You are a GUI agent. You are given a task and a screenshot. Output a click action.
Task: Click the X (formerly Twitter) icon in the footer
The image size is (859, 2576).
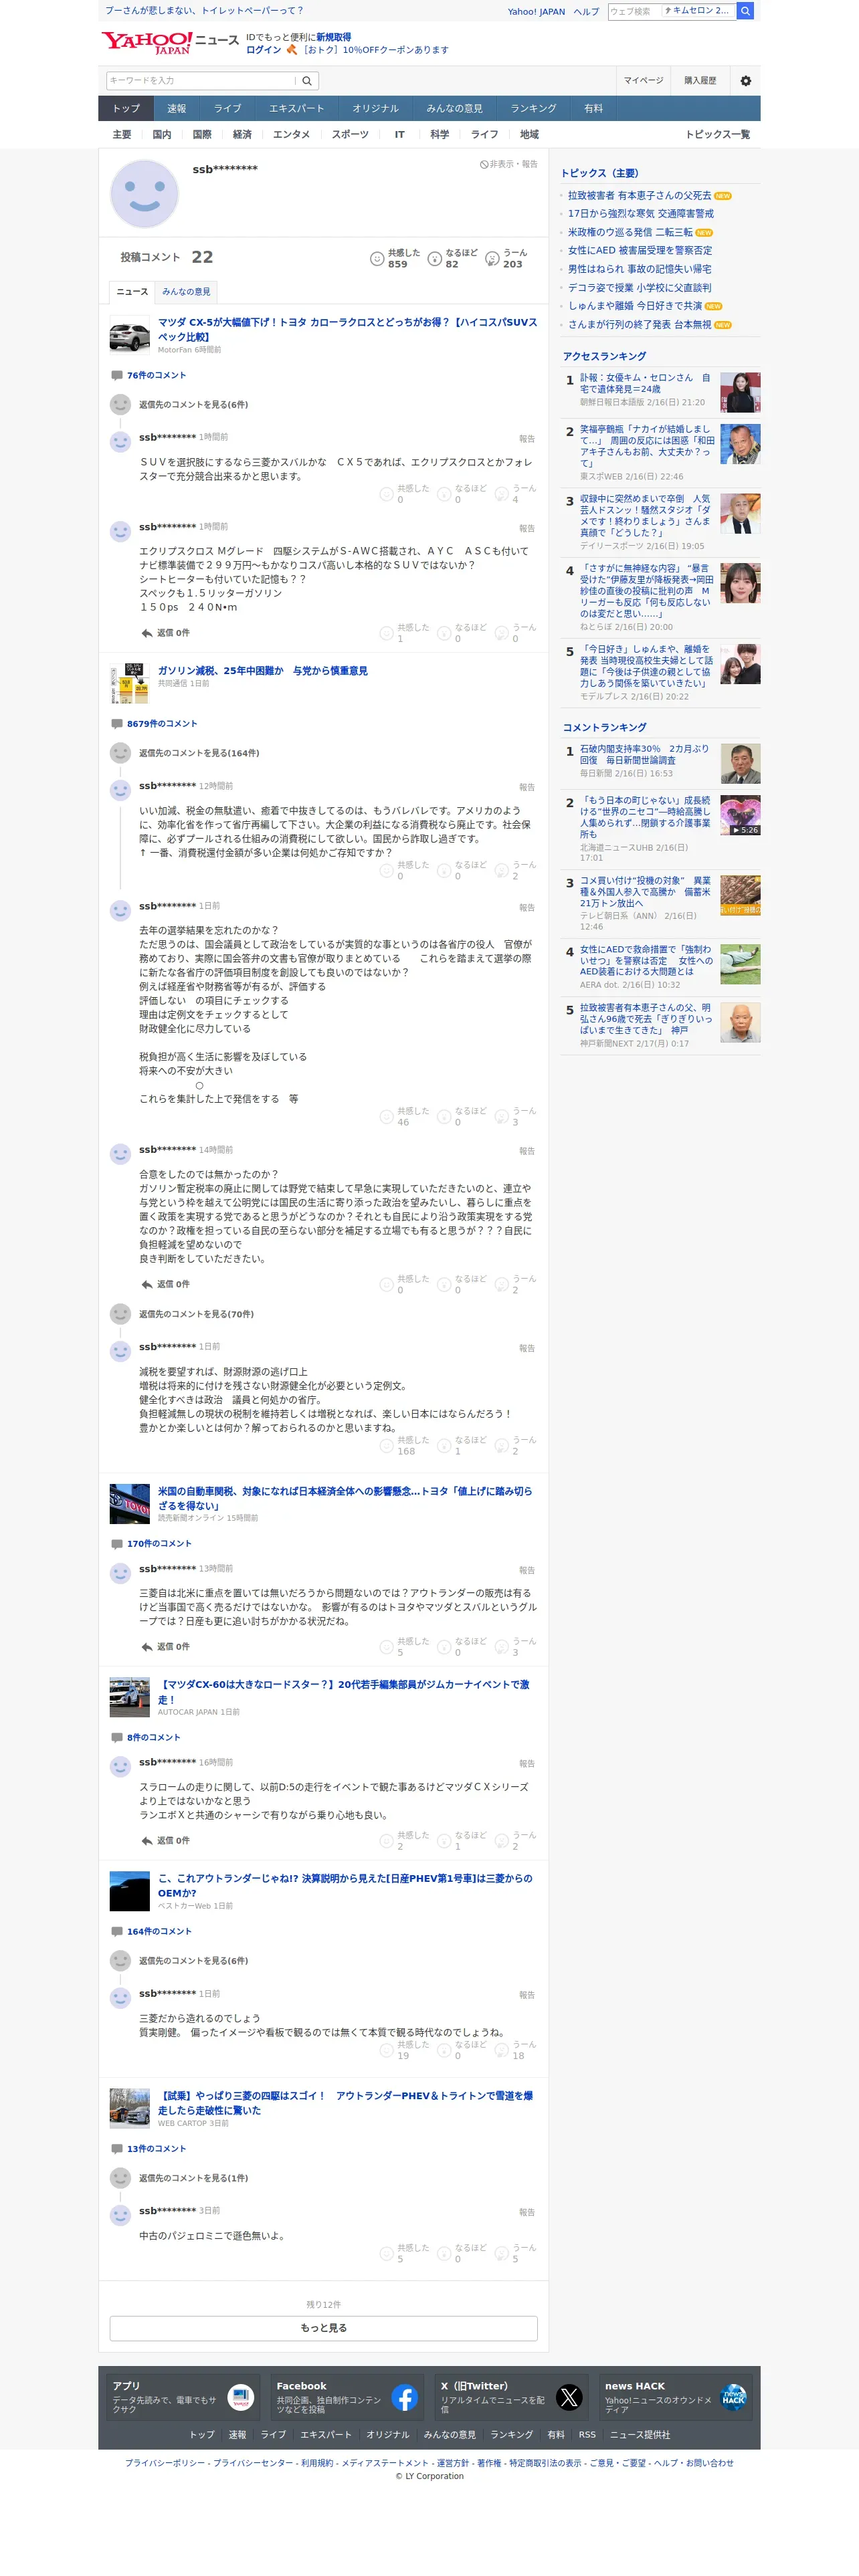coord(569,2397)
